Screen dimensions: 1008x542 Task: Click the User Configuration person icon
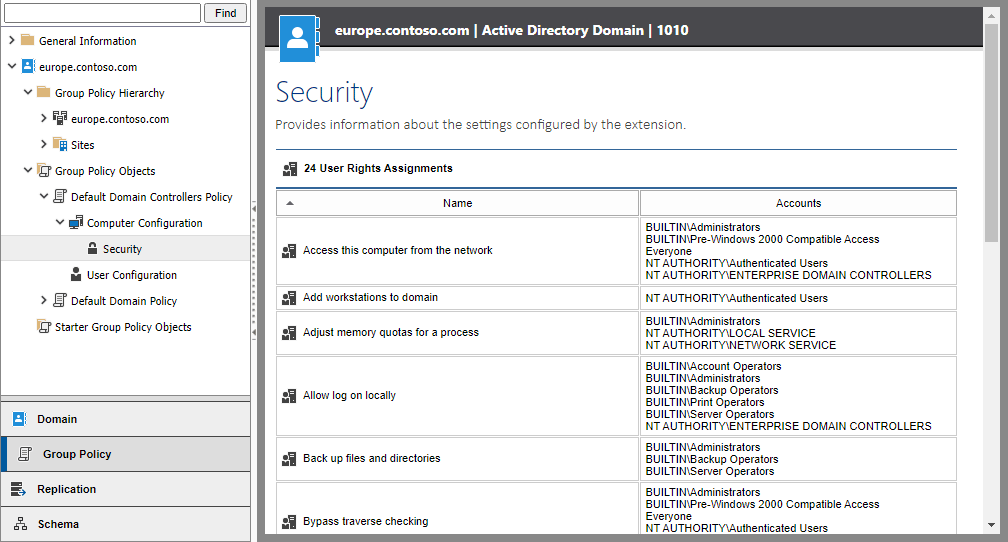(76, 275)
